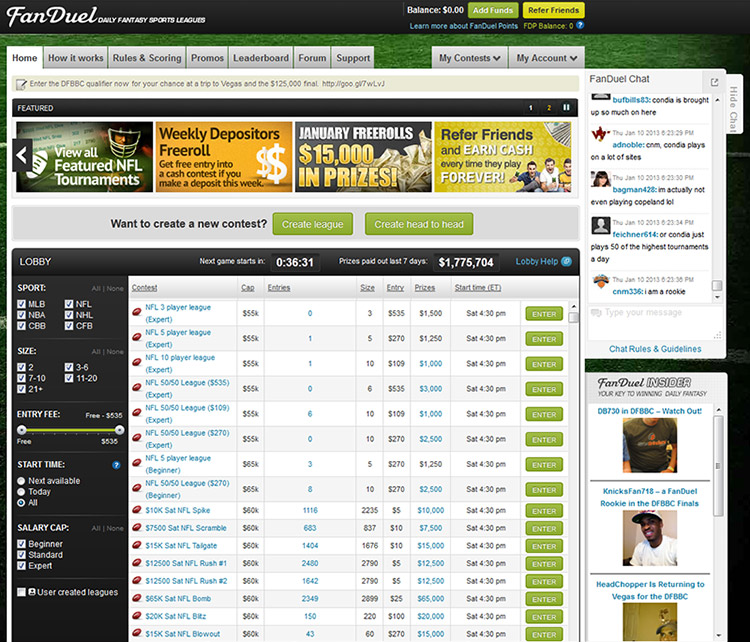750x642 pixels.
Task: Open the Leaderboard tab
Action: coord(261,58)
